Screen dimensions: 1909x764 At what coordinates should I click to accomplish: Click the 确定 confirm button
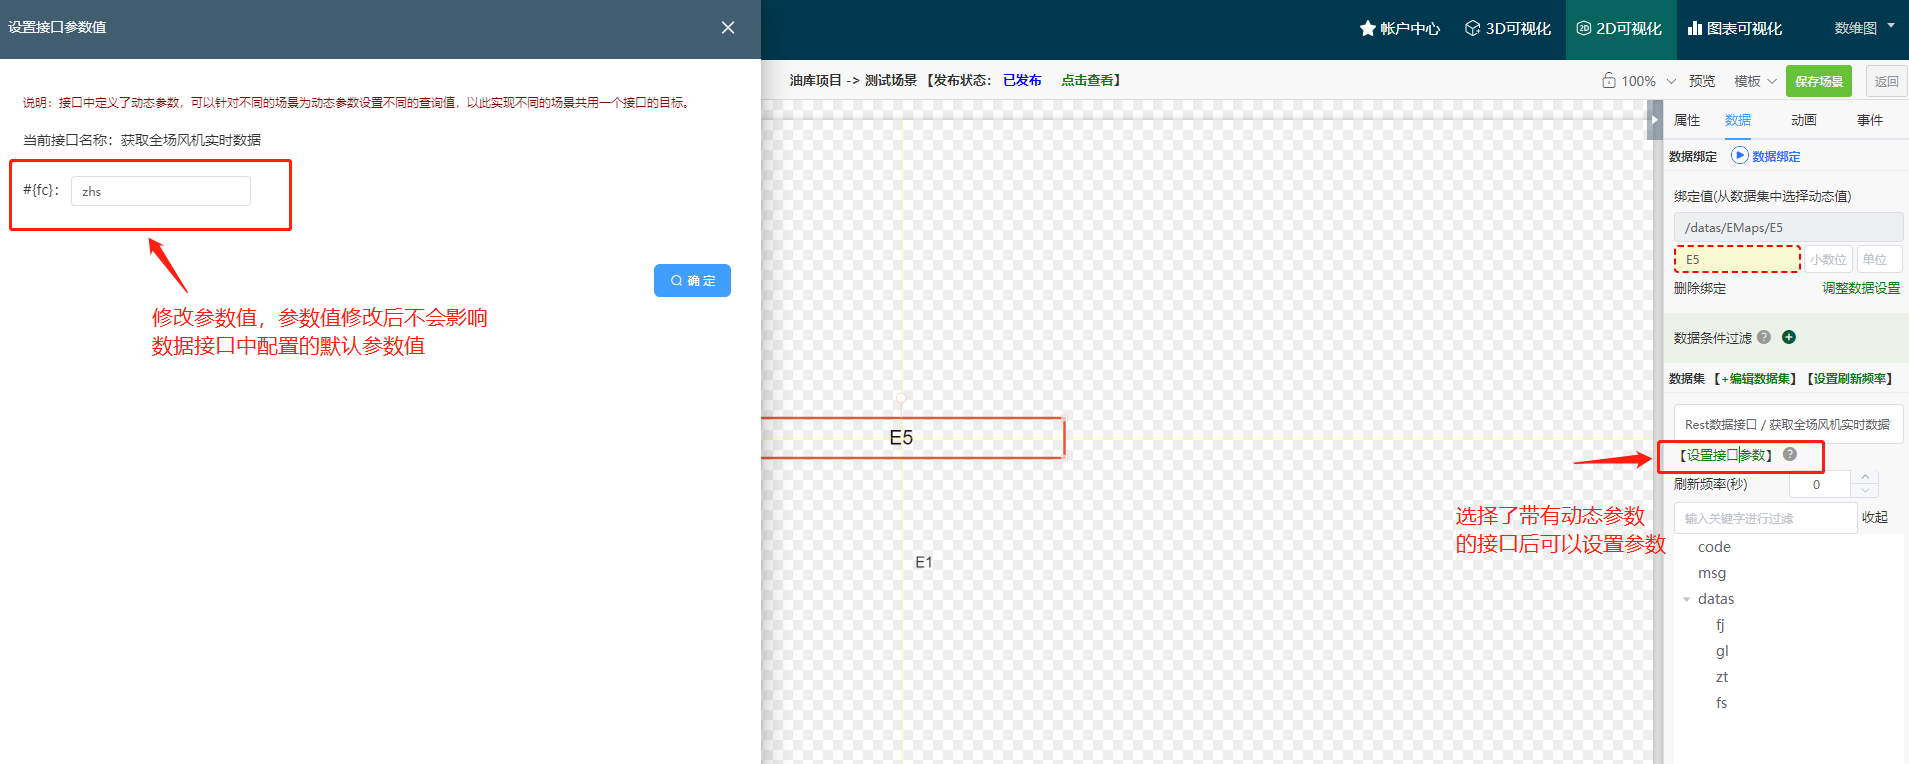pos(692,281)
